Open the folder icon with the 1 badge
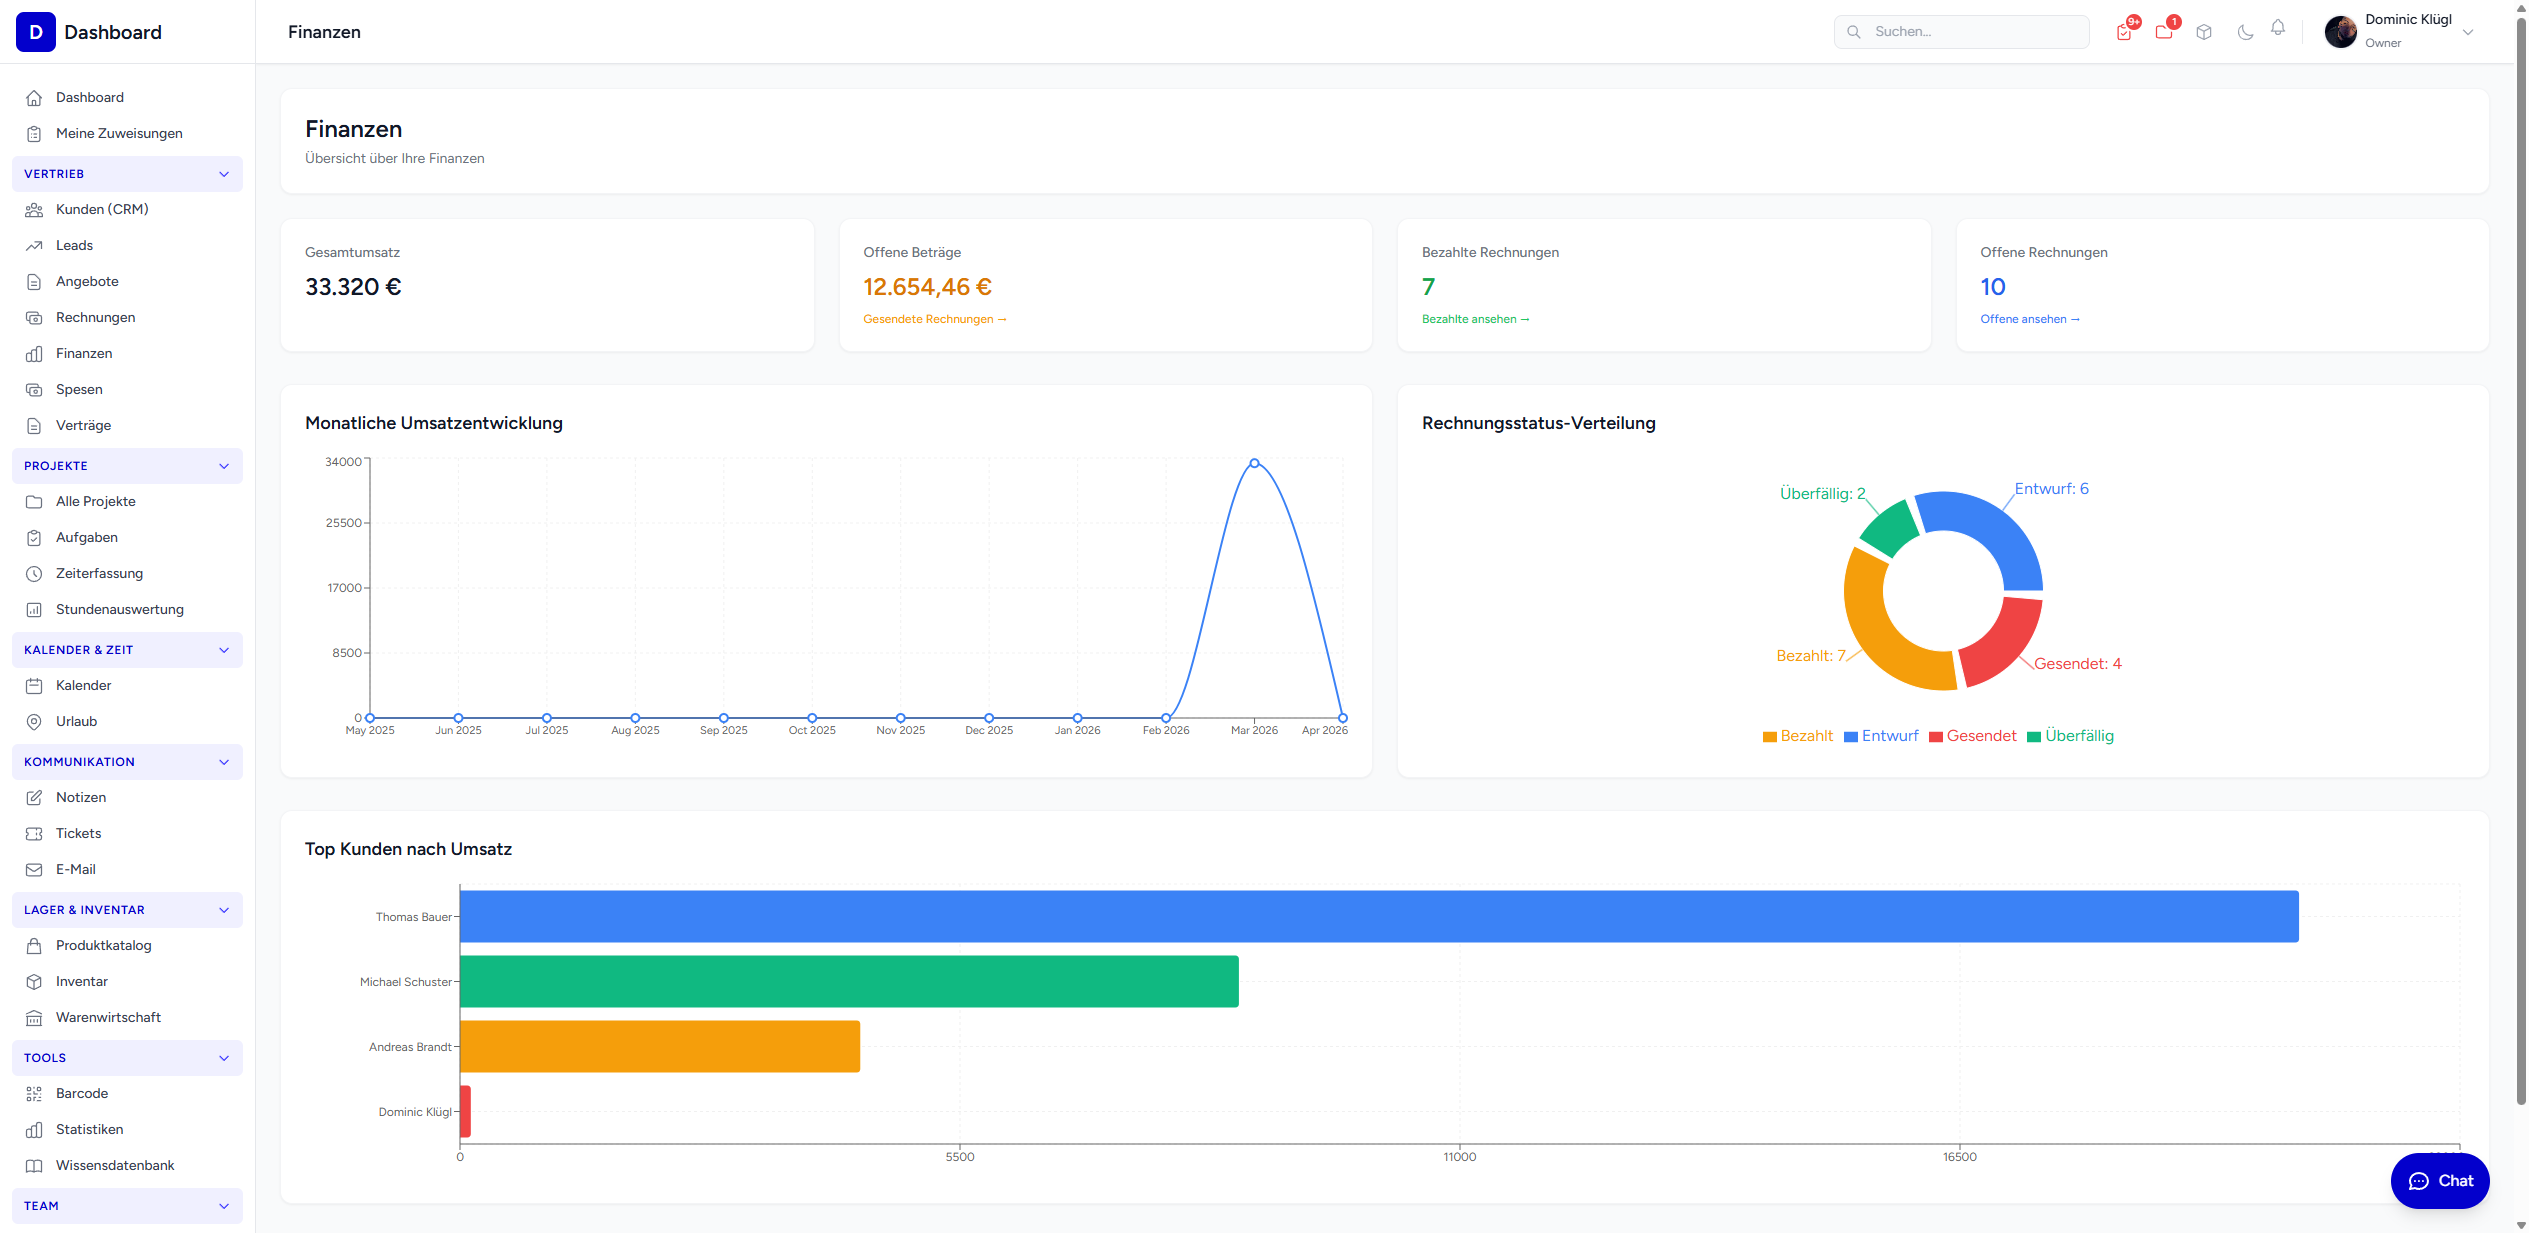Image resolution: width=2529 pixels, height=1233 pixels. (x=2164, y=32)
